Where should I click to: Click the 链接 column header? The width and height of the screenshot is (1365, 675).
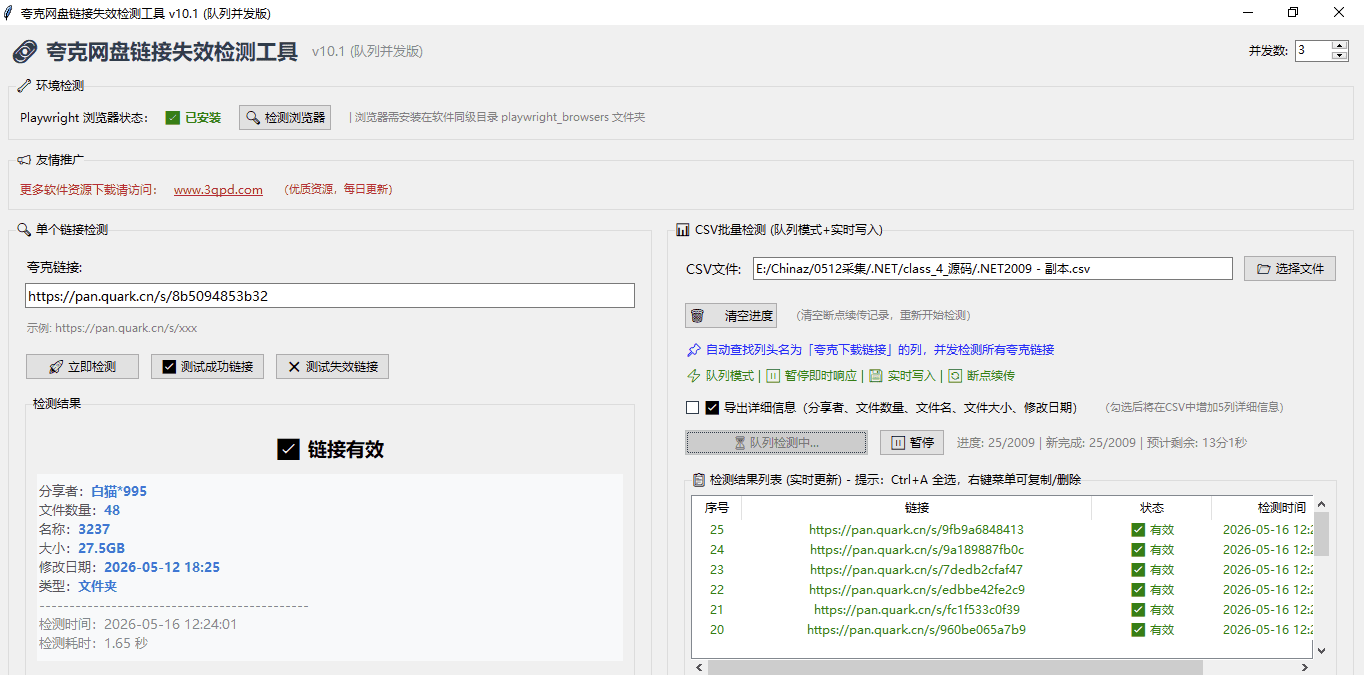[x=916, y=508]
